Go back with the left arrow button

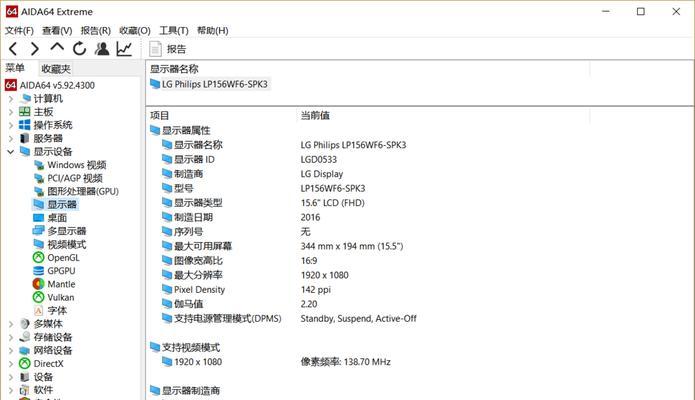pos(13,49)
